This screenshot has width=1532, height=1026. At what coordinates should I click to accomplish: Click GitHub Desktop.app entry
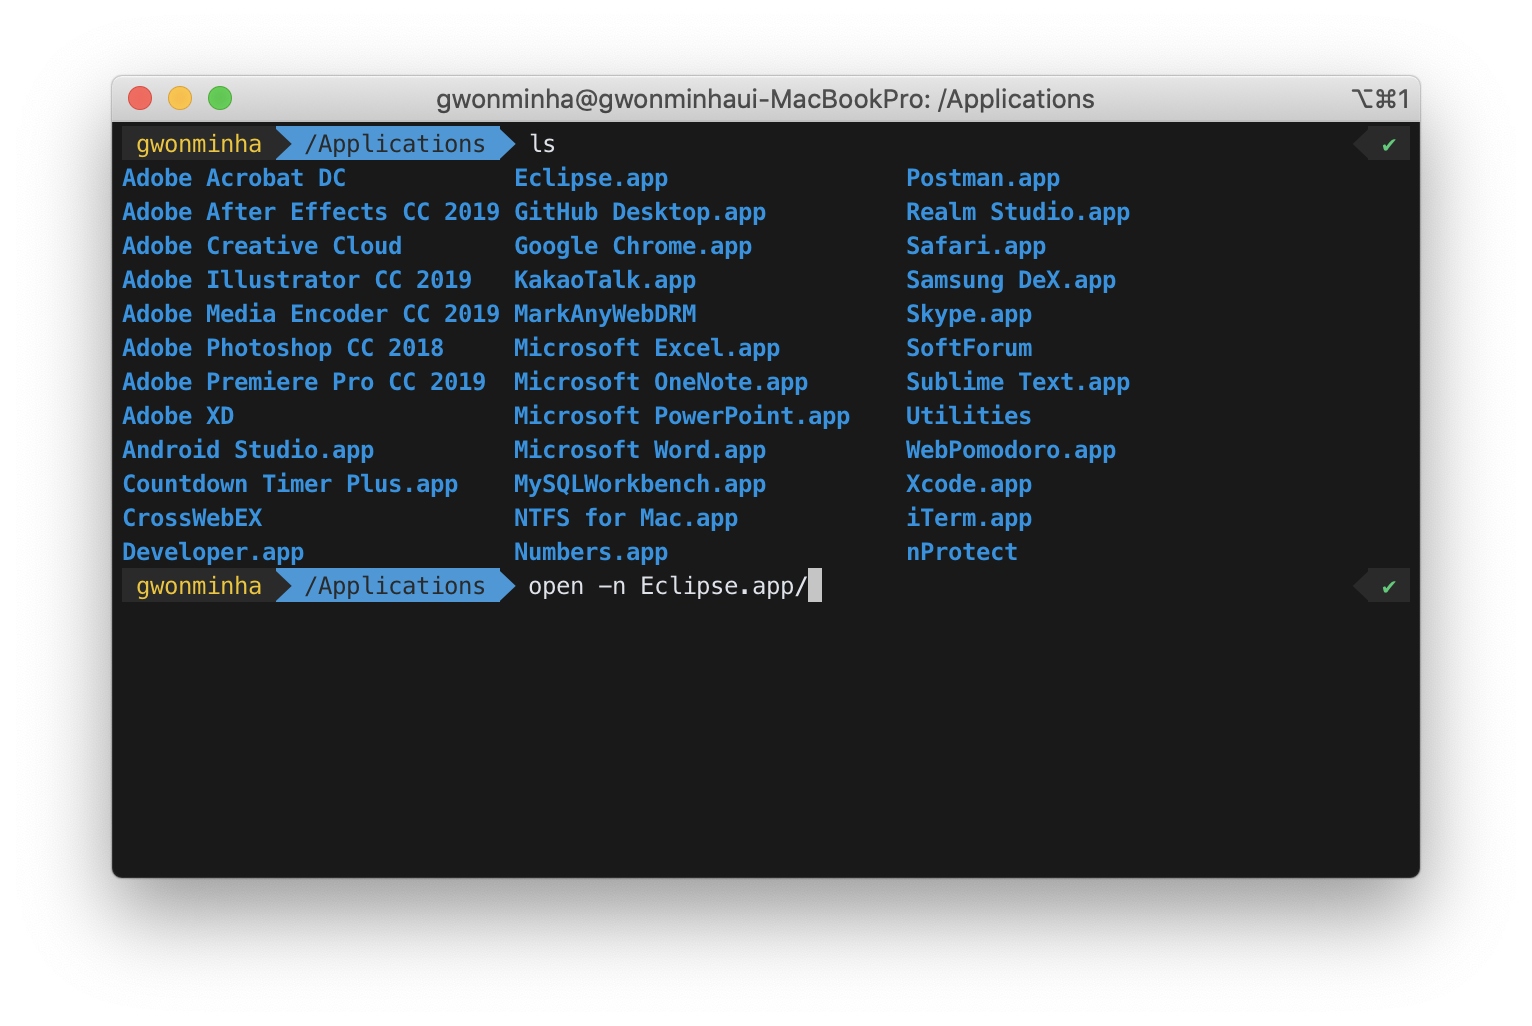[640, 212]
